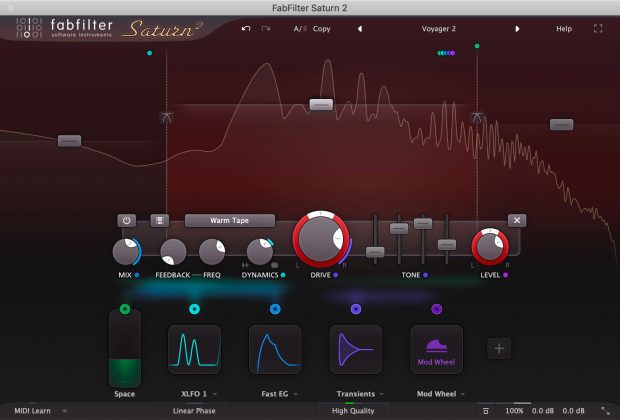Open the Help menu

click(x=564, y=29)
